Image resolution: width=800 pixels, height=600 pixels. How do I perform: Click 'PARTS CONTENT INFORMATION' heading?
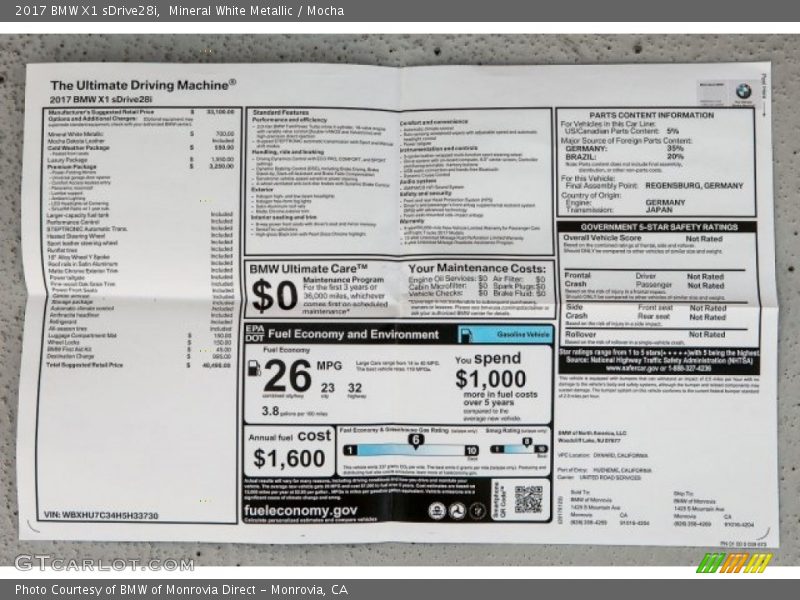(x=652, y=115)
